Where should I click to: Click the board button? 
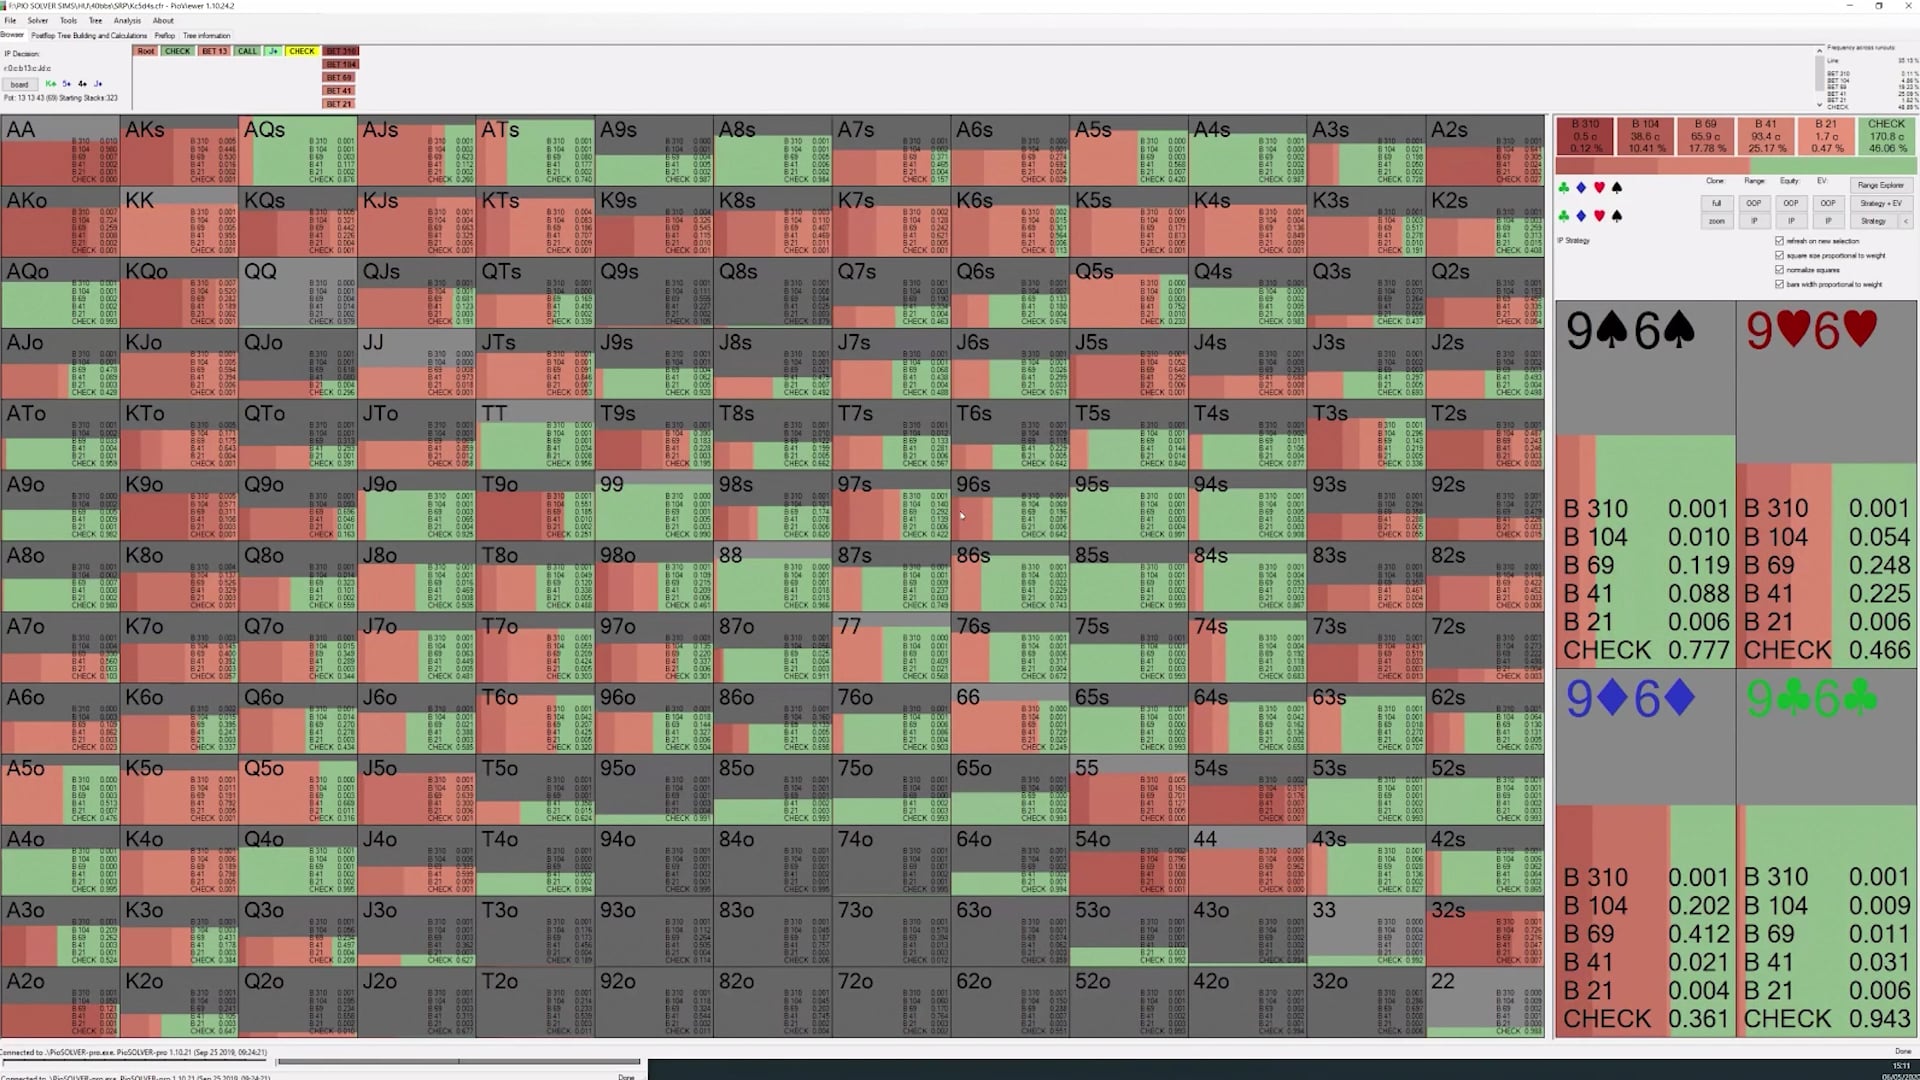click(x=19, y=84)
